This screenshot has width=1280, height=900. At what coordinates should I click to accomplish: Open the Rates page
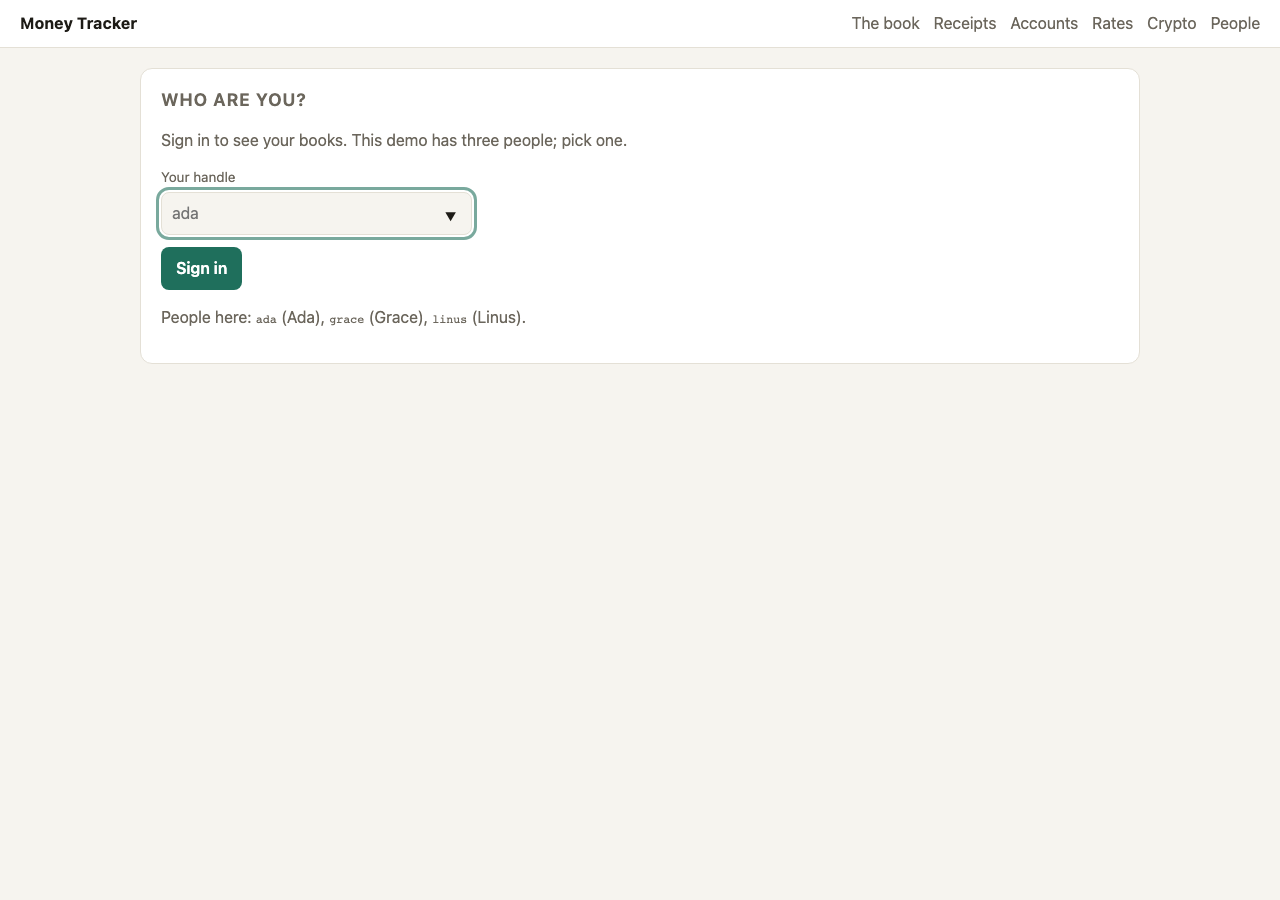(1112, 23)
